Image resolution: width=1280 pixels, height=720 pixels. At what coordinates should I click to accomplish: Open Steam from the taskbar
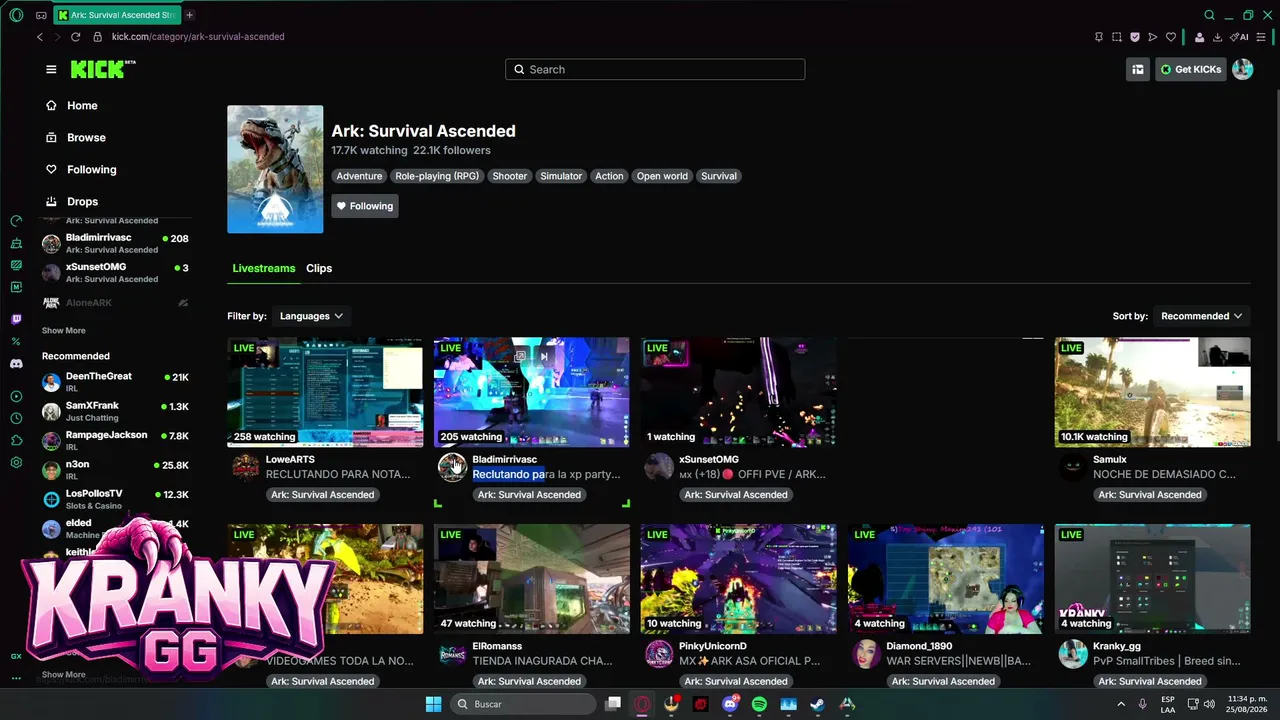(818, 704)
